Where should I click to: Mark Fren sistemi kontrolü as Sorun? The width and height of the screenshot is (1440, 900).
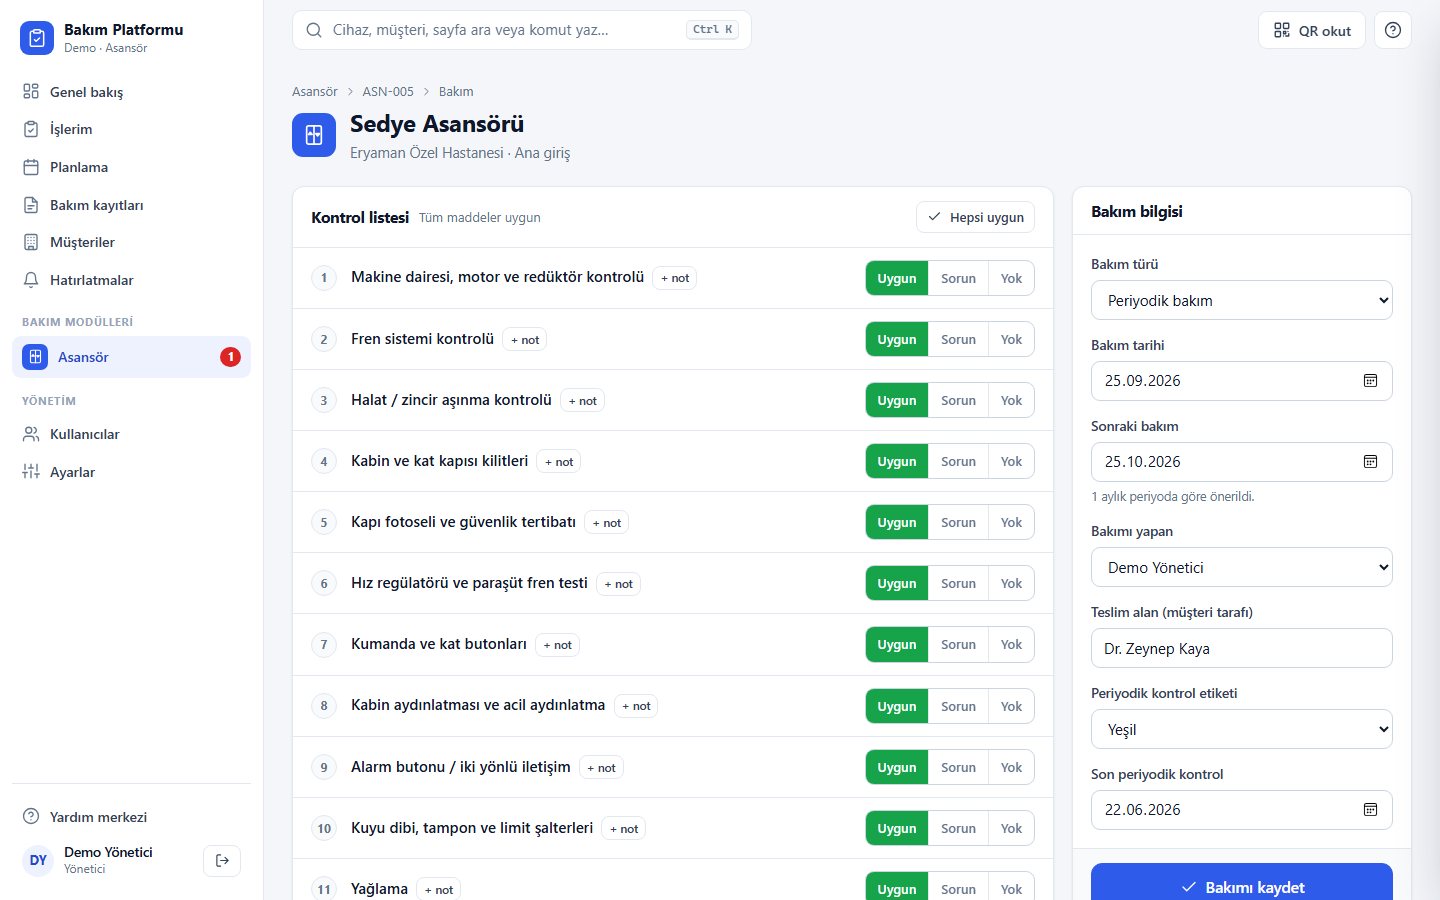[x=958, y=339]
